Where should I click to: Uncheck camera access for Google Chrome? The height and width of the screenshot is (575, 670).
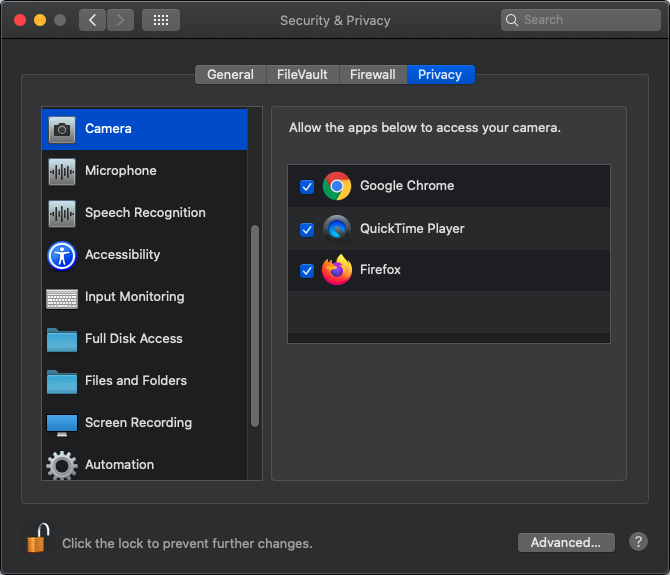[x=307, y=187]
